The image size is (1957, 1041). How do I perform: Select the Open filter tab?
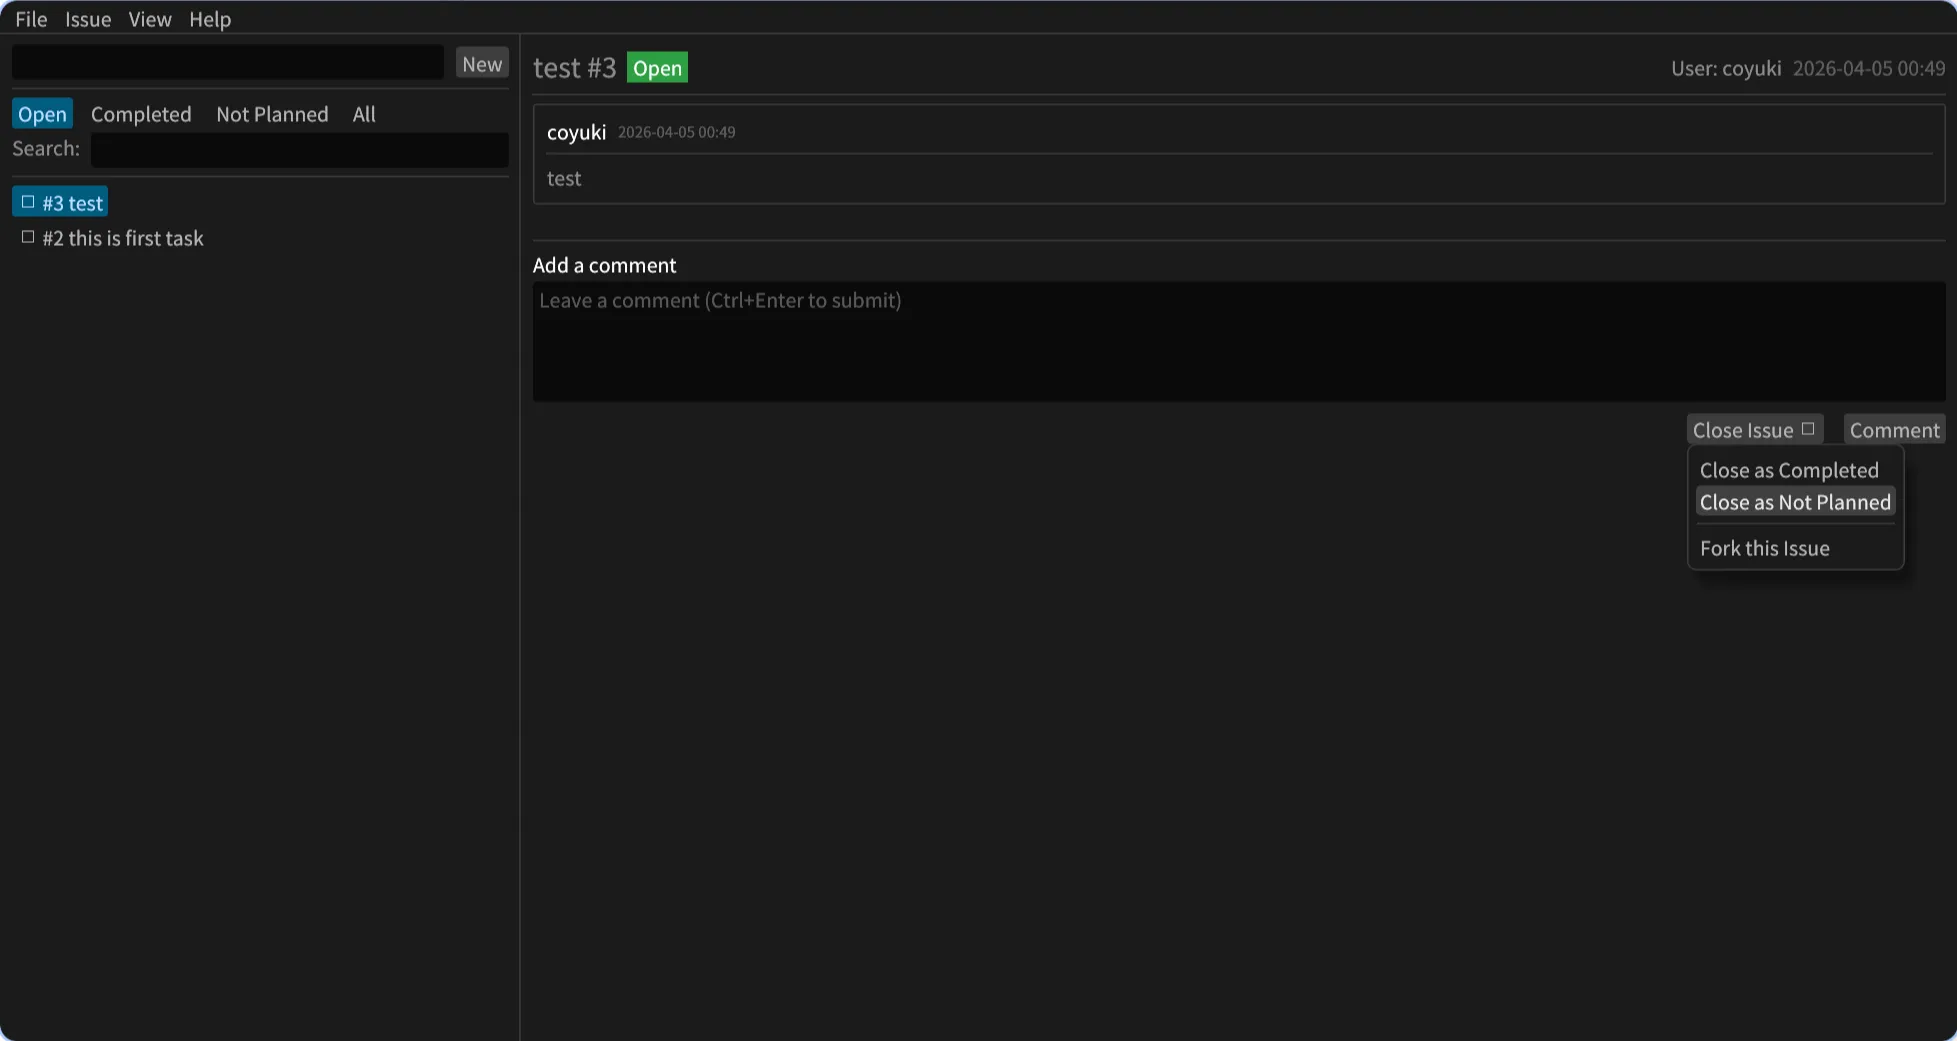coord(41,113)
